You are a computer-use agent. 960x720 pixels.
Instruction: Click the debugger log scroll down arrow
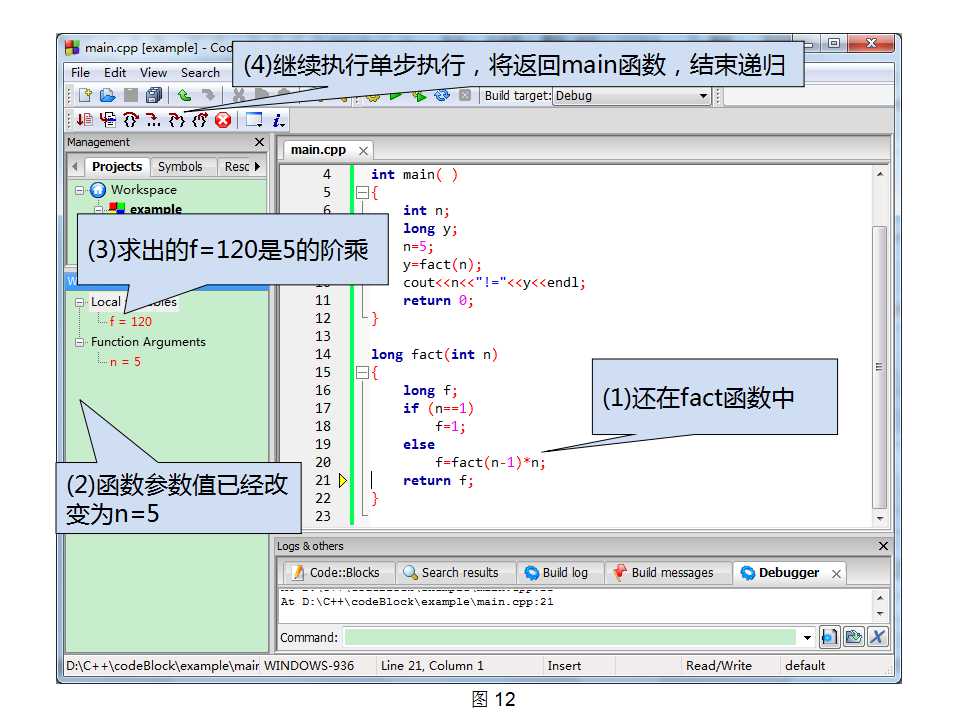tap(880, 613)
